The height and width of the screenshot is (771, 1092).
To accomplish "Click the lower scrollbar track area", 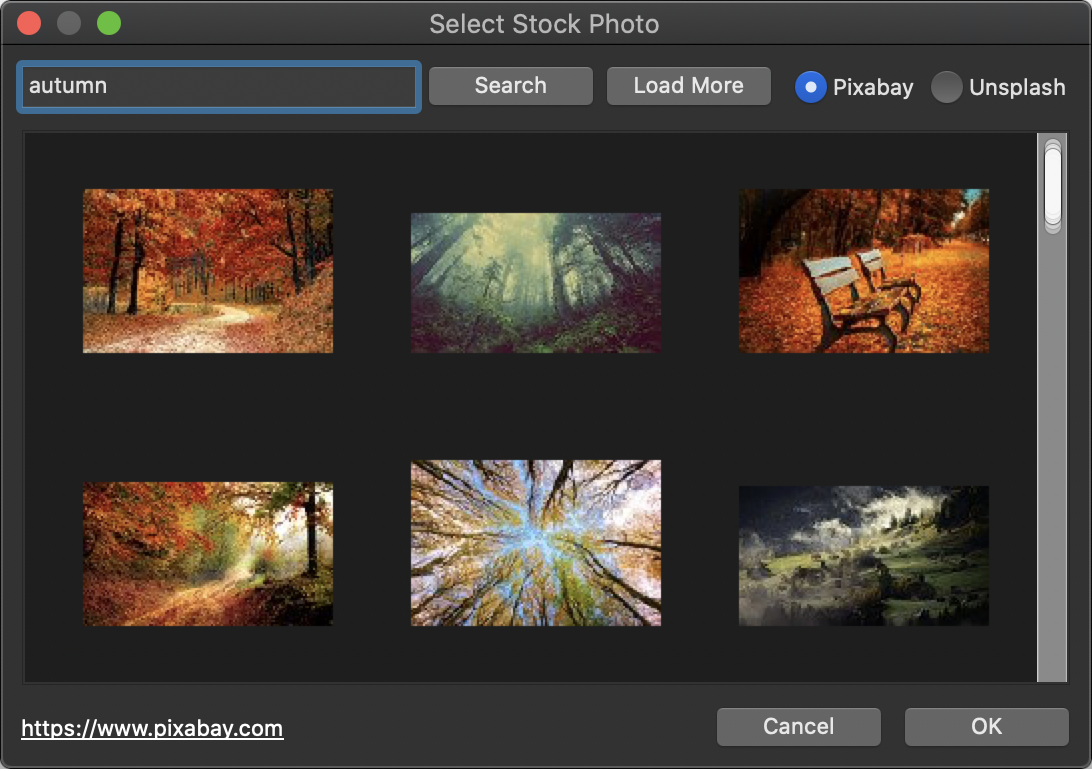I will click(1052, 500).
